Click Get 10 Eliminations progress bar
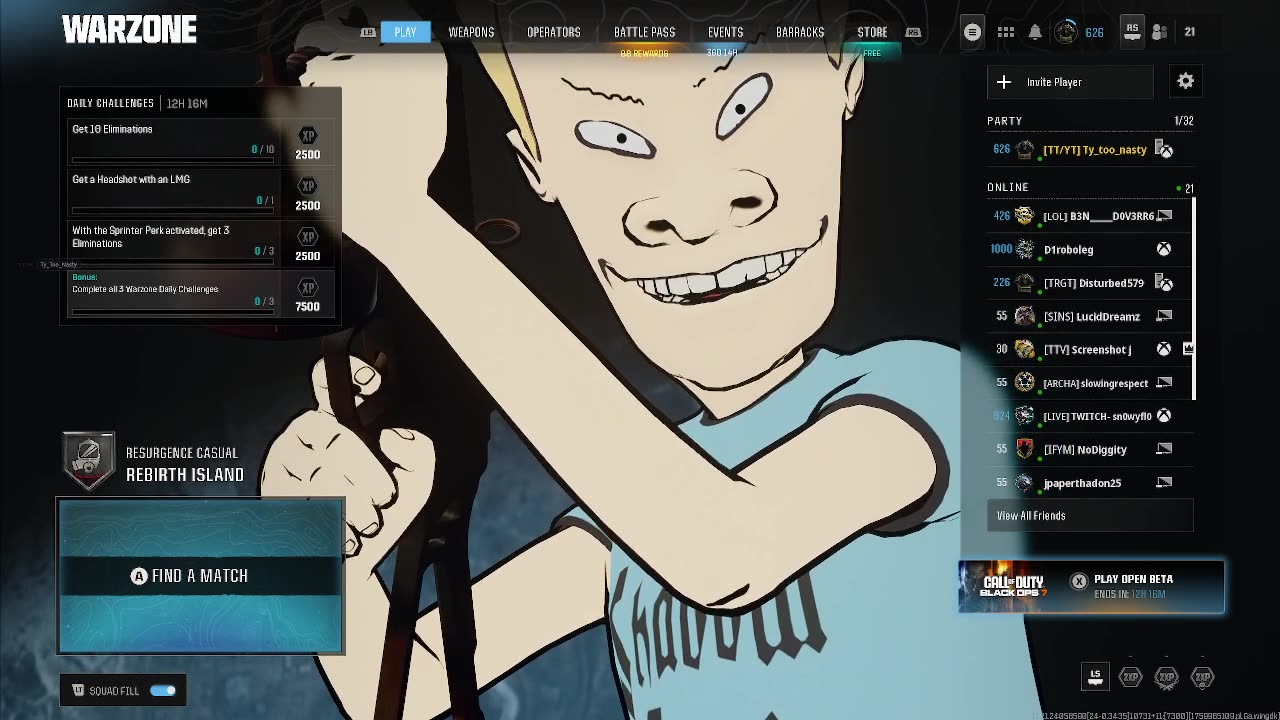This screenshot has height=720, width=1280. click(173, 160)
